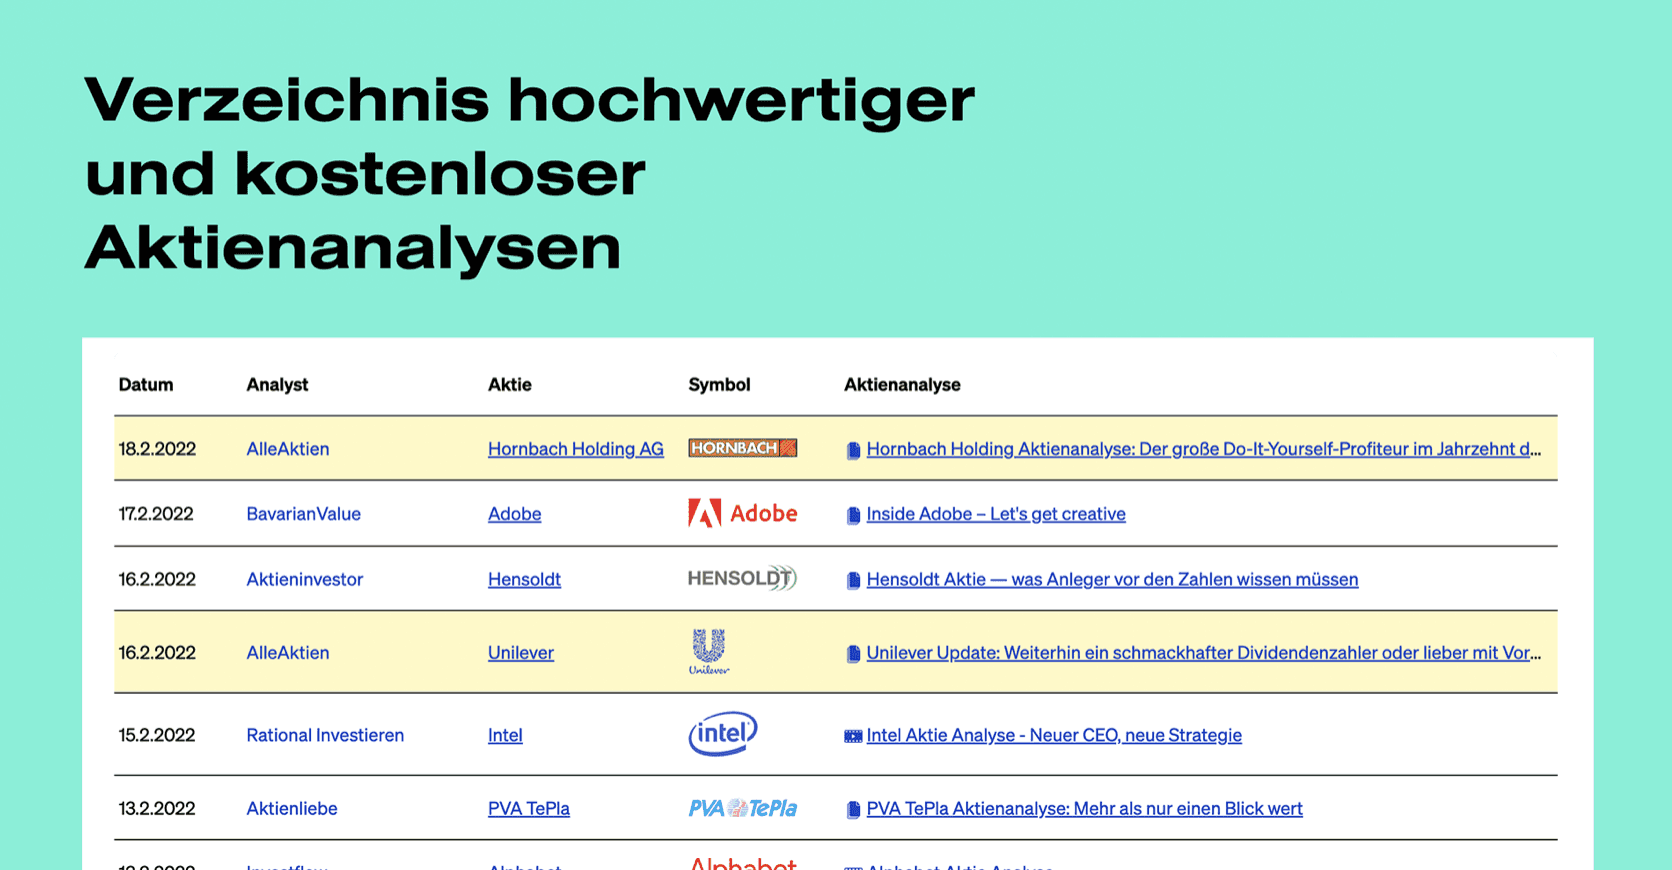Open the PVA TePla Aktienanalyse article
This screenshot has height=870, width=1672.
pyautogui.click(x=1084, y=808)
